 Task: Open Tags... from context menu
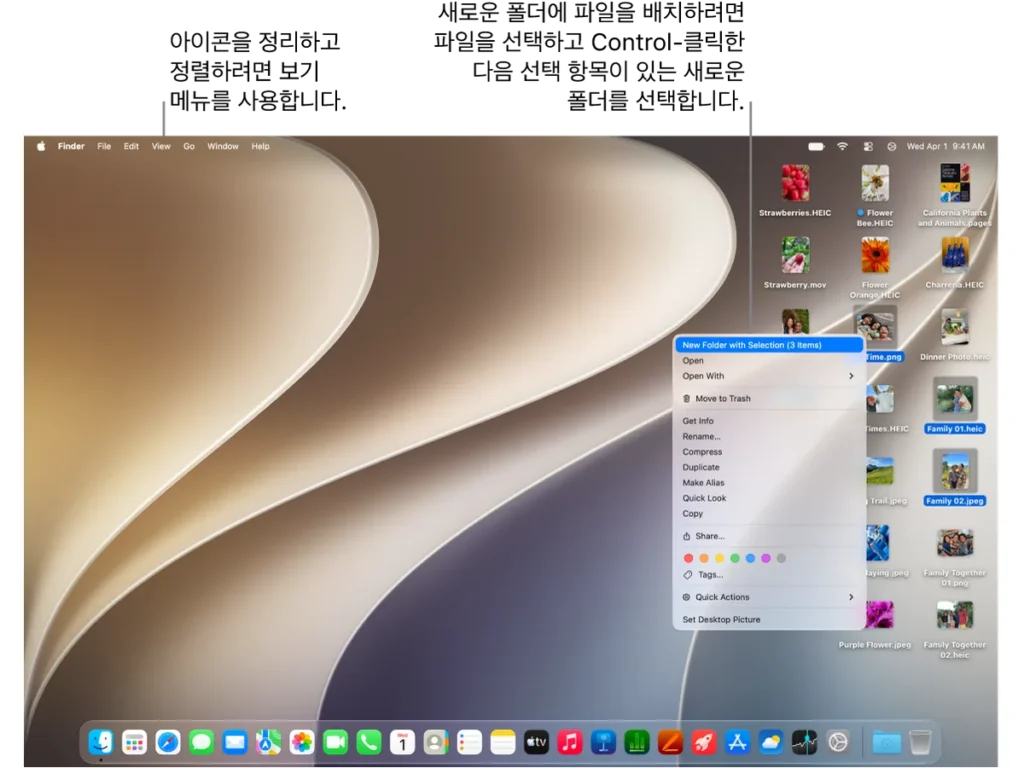point(769,575)
